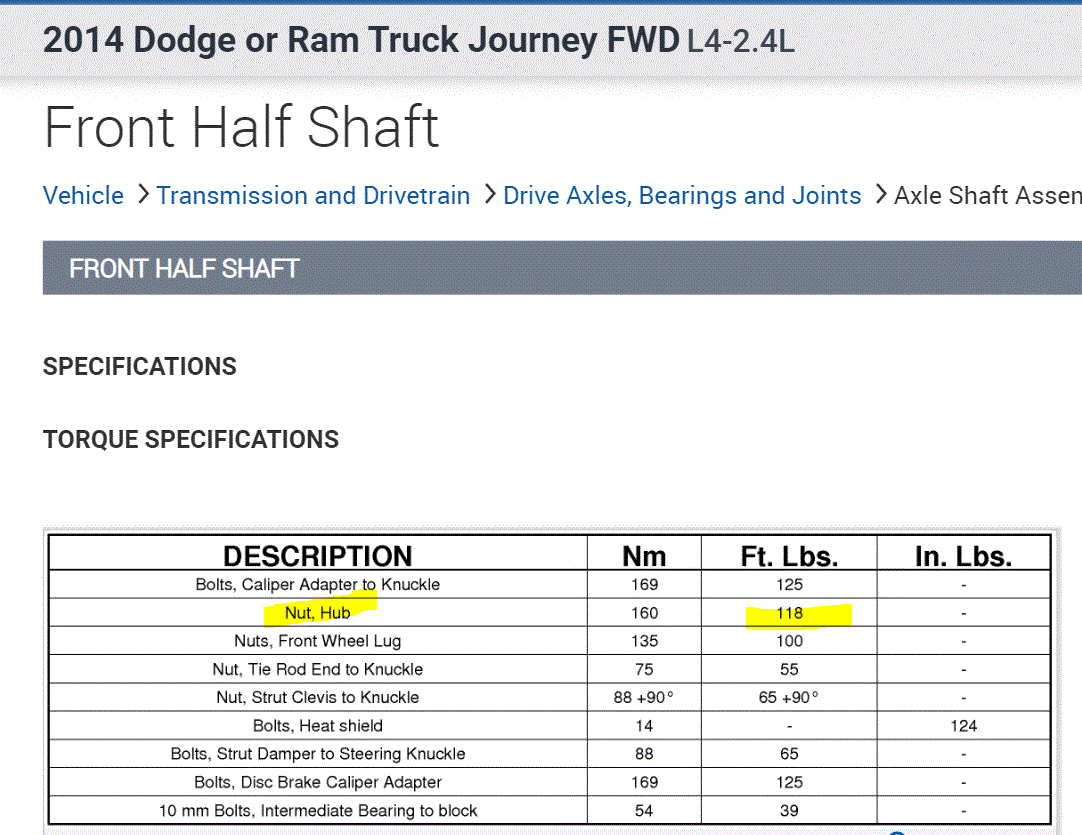Click the Ft. Lbs. column header

[789, 555]
